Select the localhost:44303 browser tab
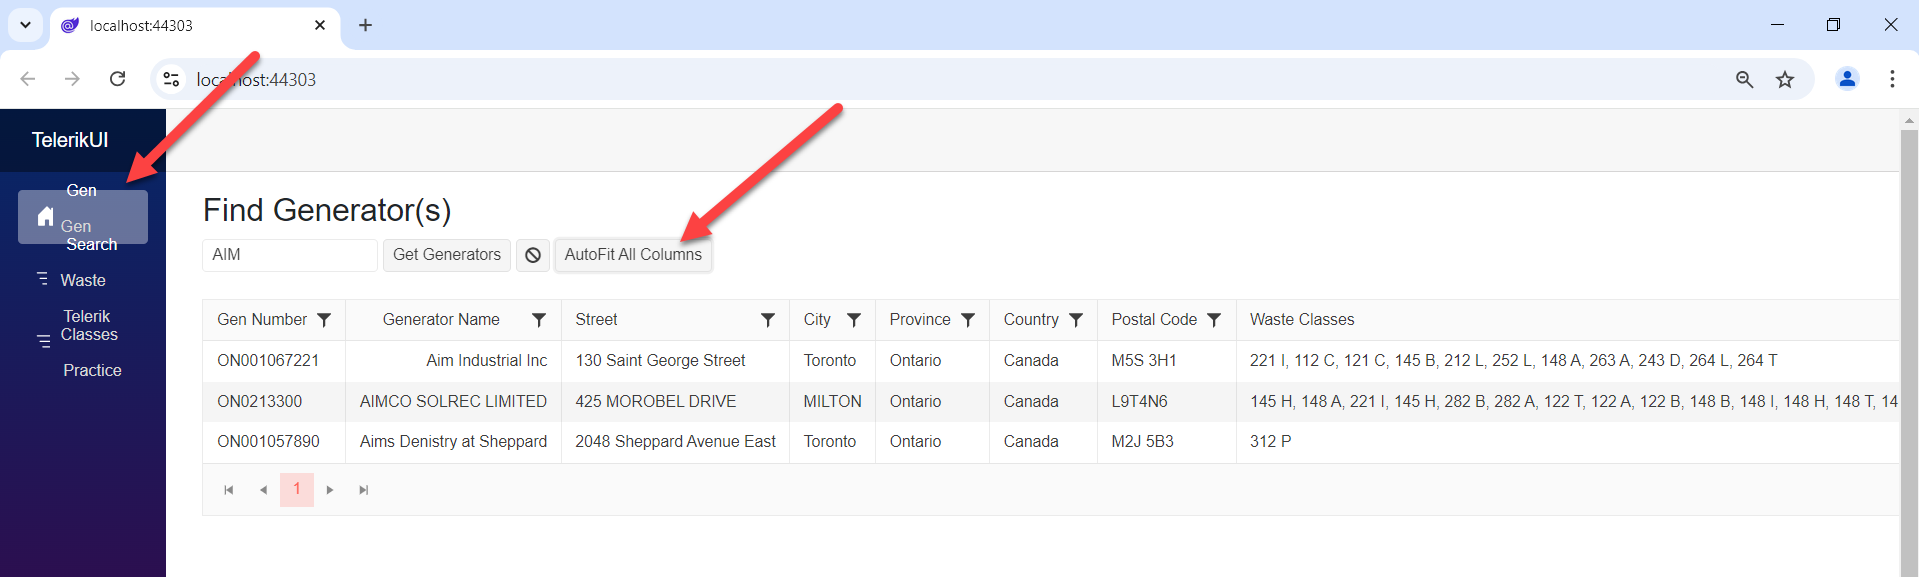Viewport: 1919px width, 577px height. tap(195, 26)
